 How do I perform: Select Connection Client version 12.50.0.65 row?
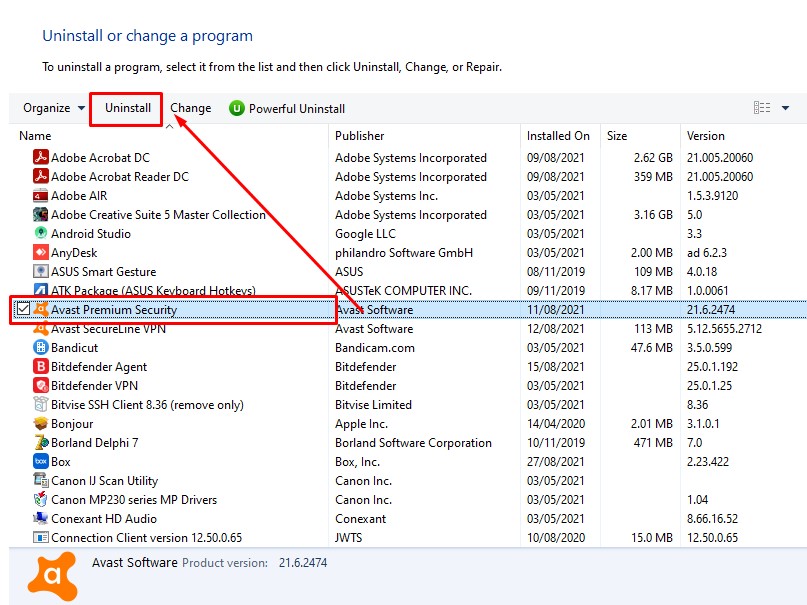coord(408,538)
